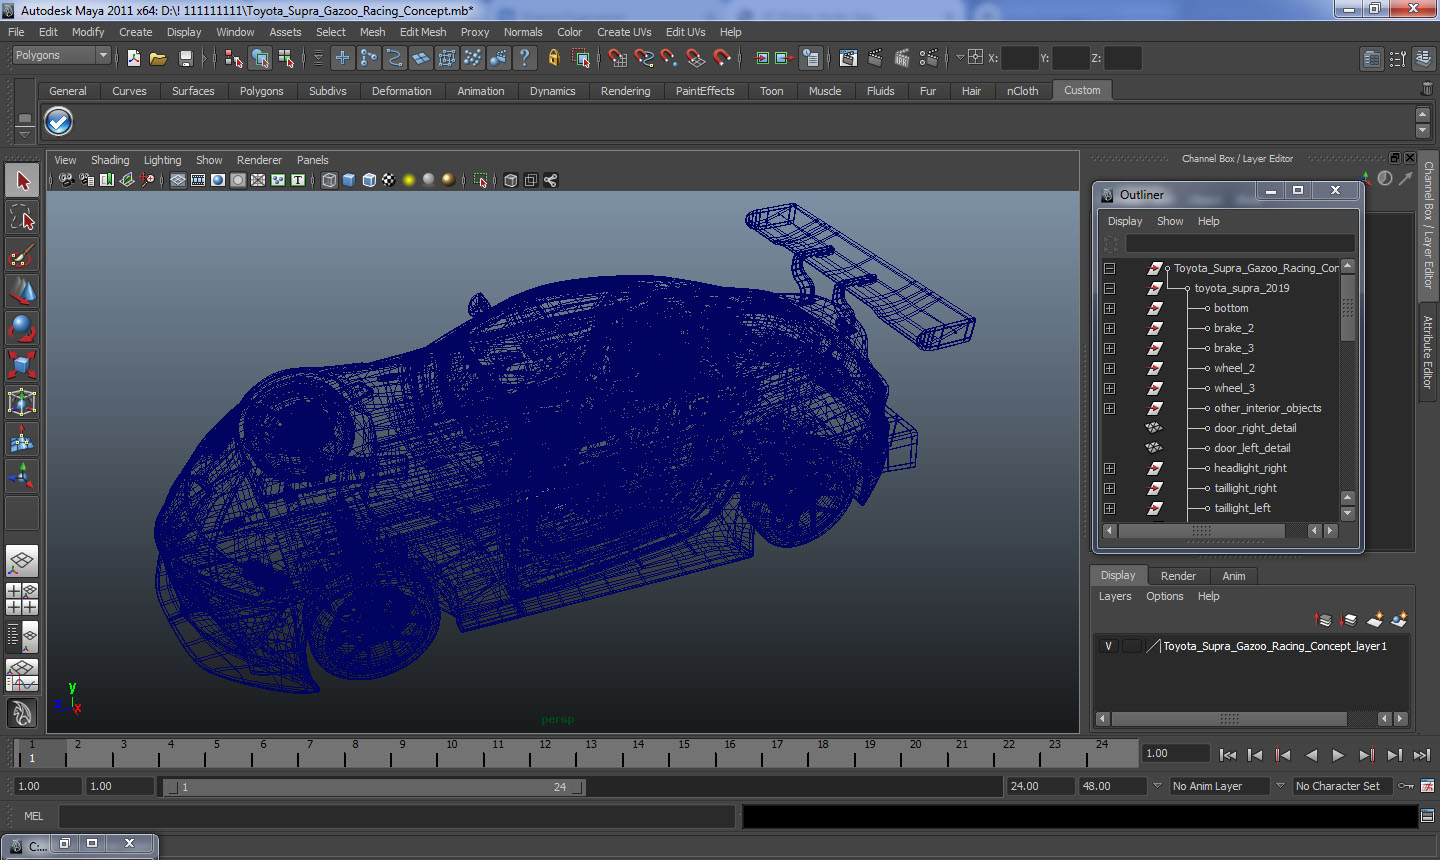The image size is (1440, 860).
Task: Pick the Soft Modification tool
Action: (x=22, y=439)
